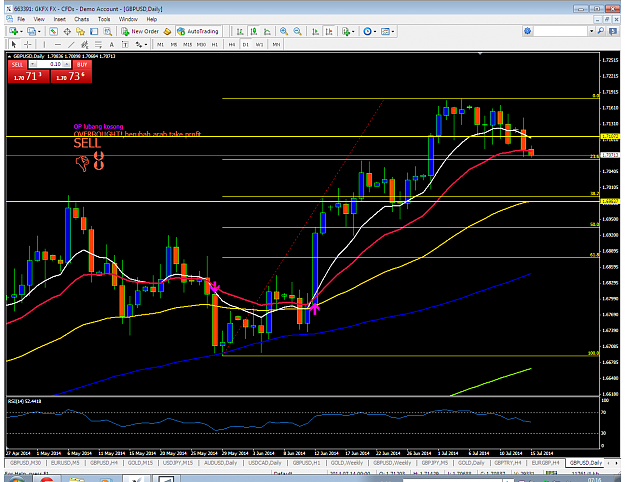This screenshot has width=625, height=482.
Task: Open the Data Window crosshair-target icon
Action: click(x=67, y=31)
